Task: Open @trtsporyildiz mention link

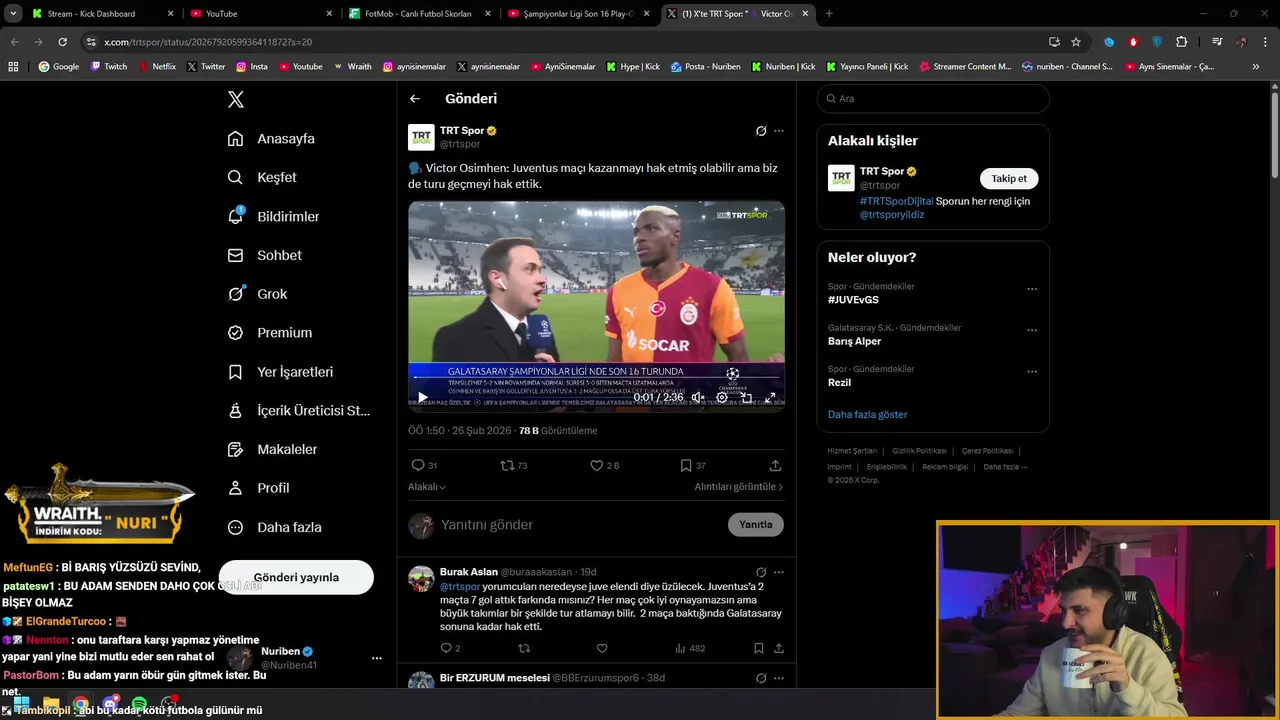Action: click(x=892, y=214)
